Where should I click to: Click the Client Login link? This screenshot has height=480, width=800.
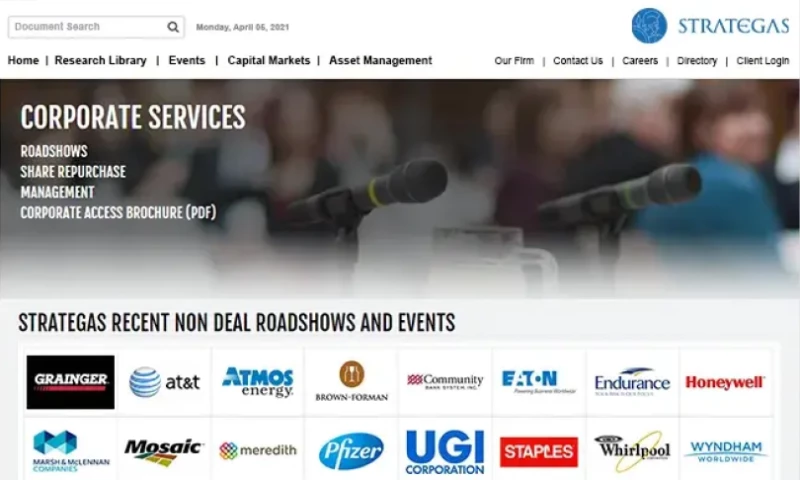point(762,61)
